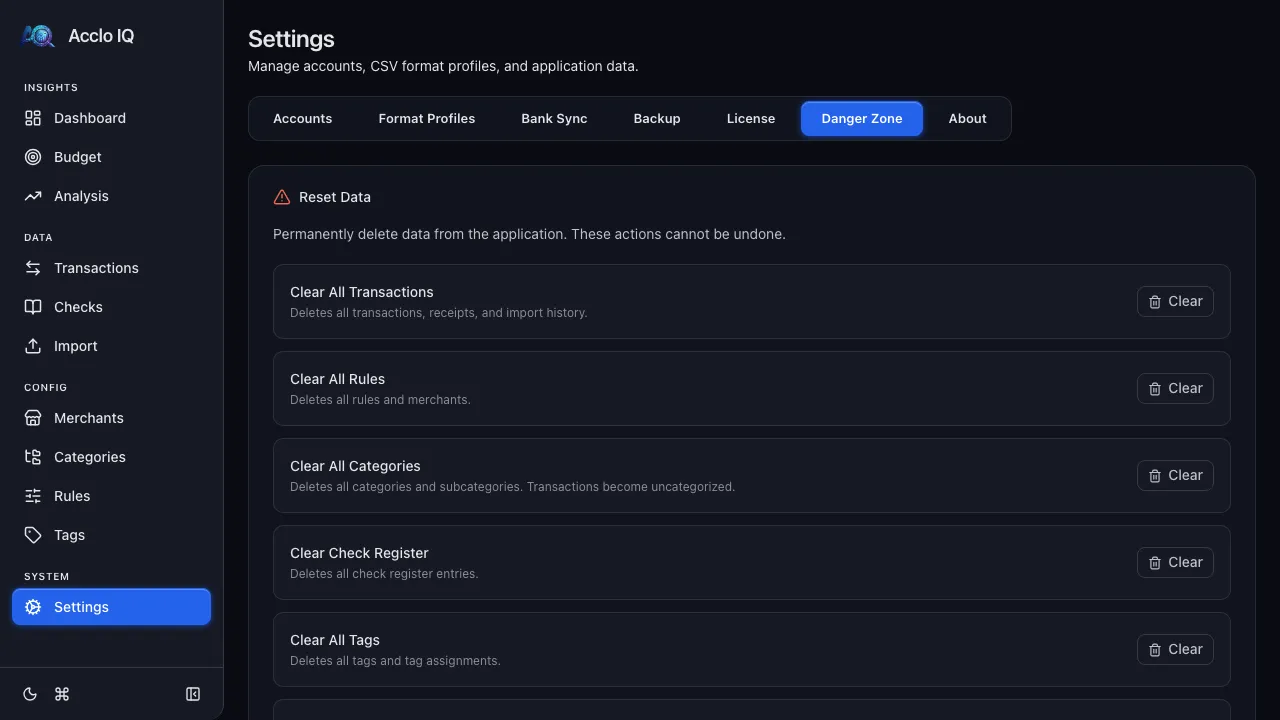
Task: Open Dashboard in the sidebar
Action: (111, 118)
